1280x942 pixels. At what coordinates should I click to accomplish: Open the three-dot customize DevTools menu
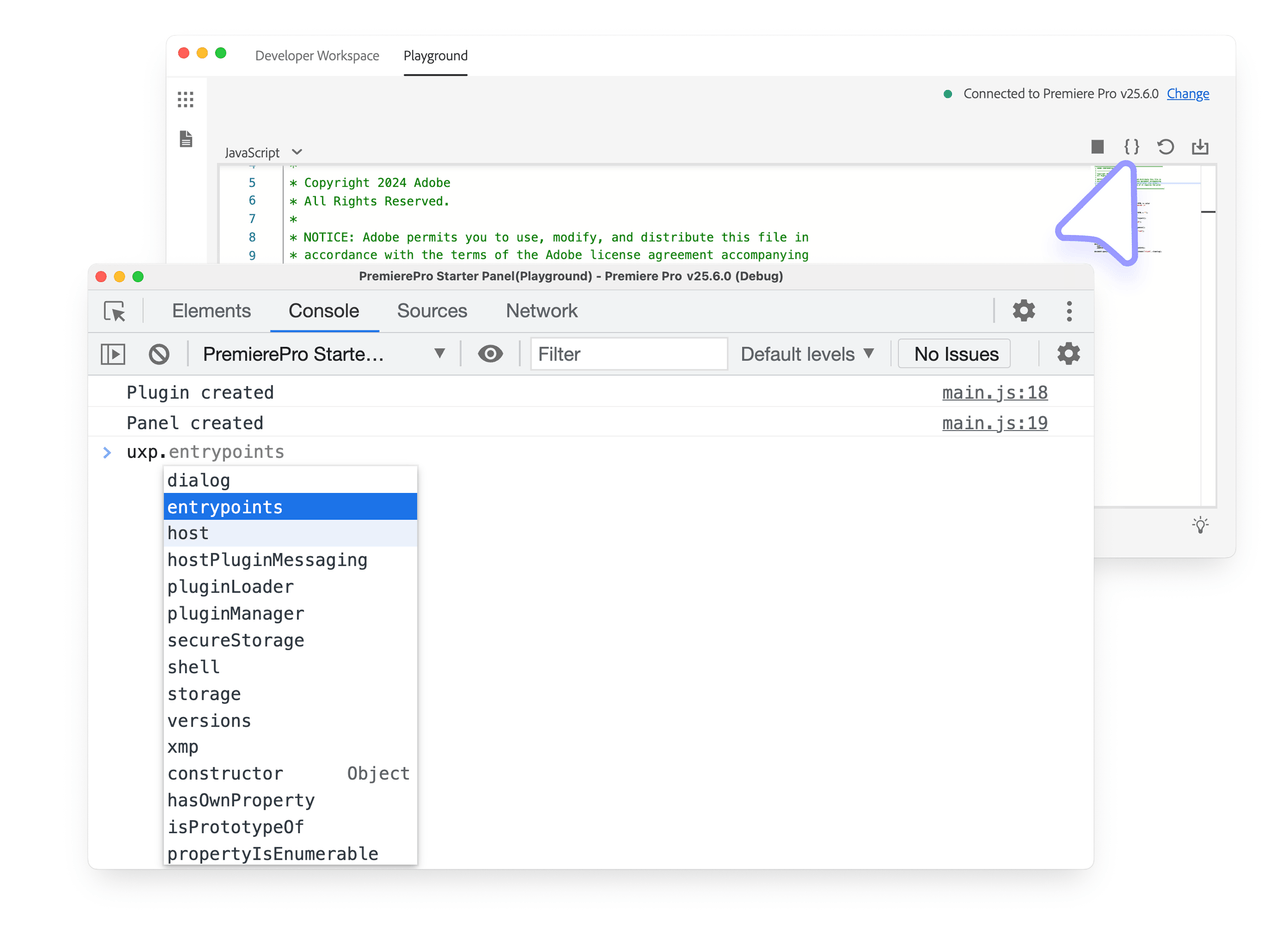(1069, 311)
